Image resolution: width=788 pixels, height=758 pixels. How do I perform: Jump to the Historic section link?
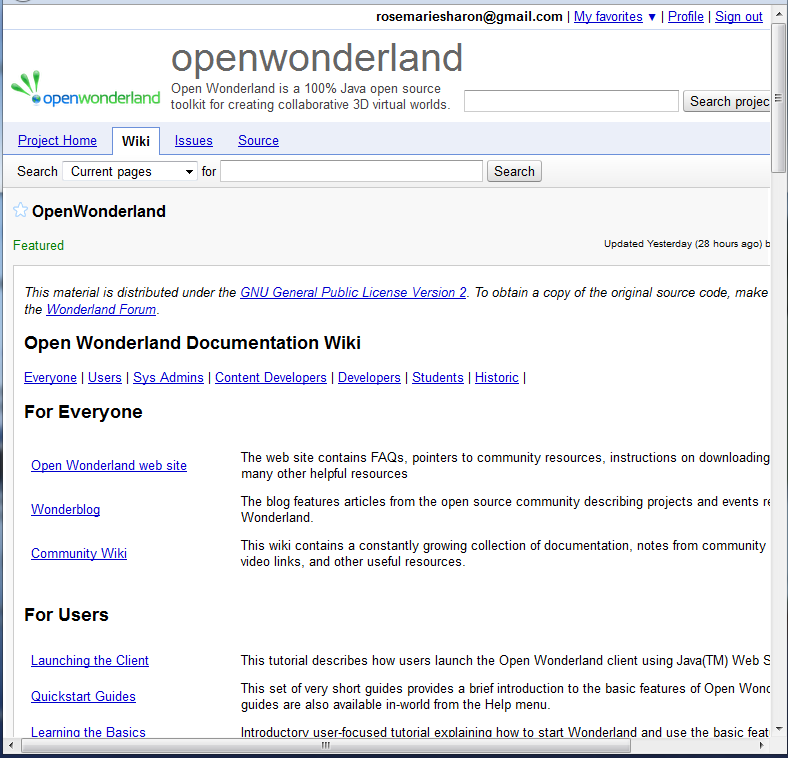pos(497,377)
